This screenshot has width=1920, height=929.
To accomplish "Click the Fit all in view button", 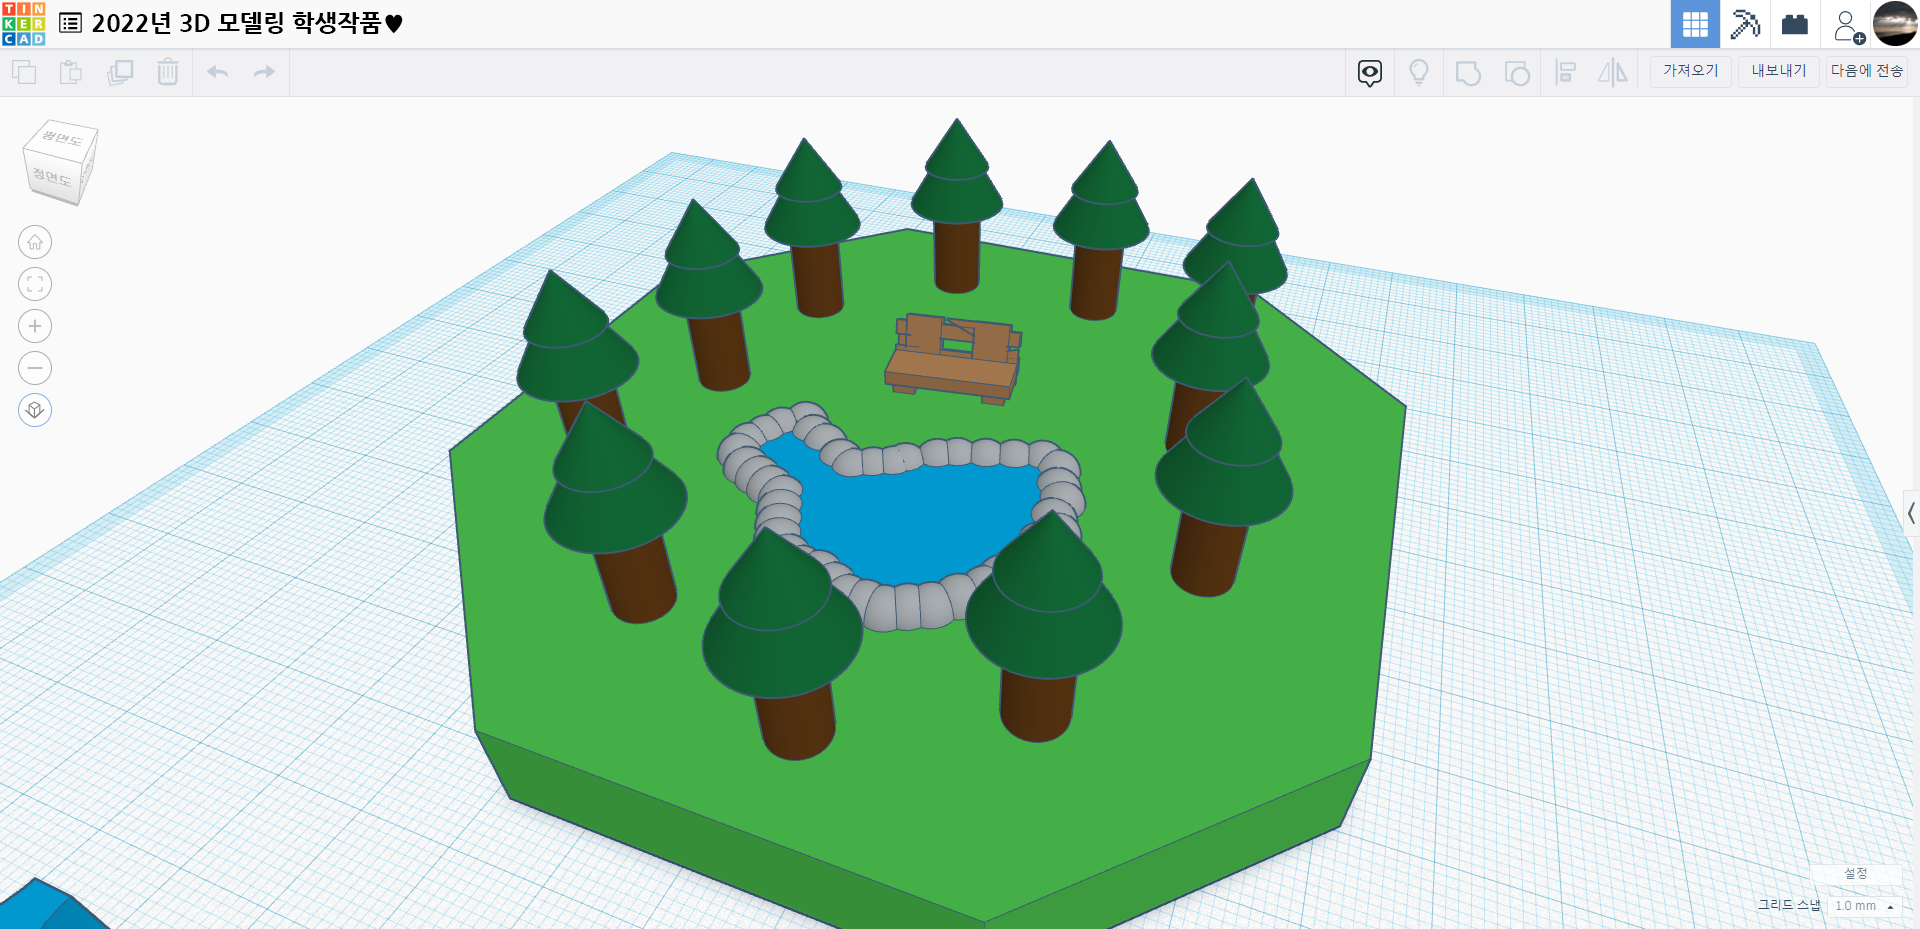I will pos(35,284).
